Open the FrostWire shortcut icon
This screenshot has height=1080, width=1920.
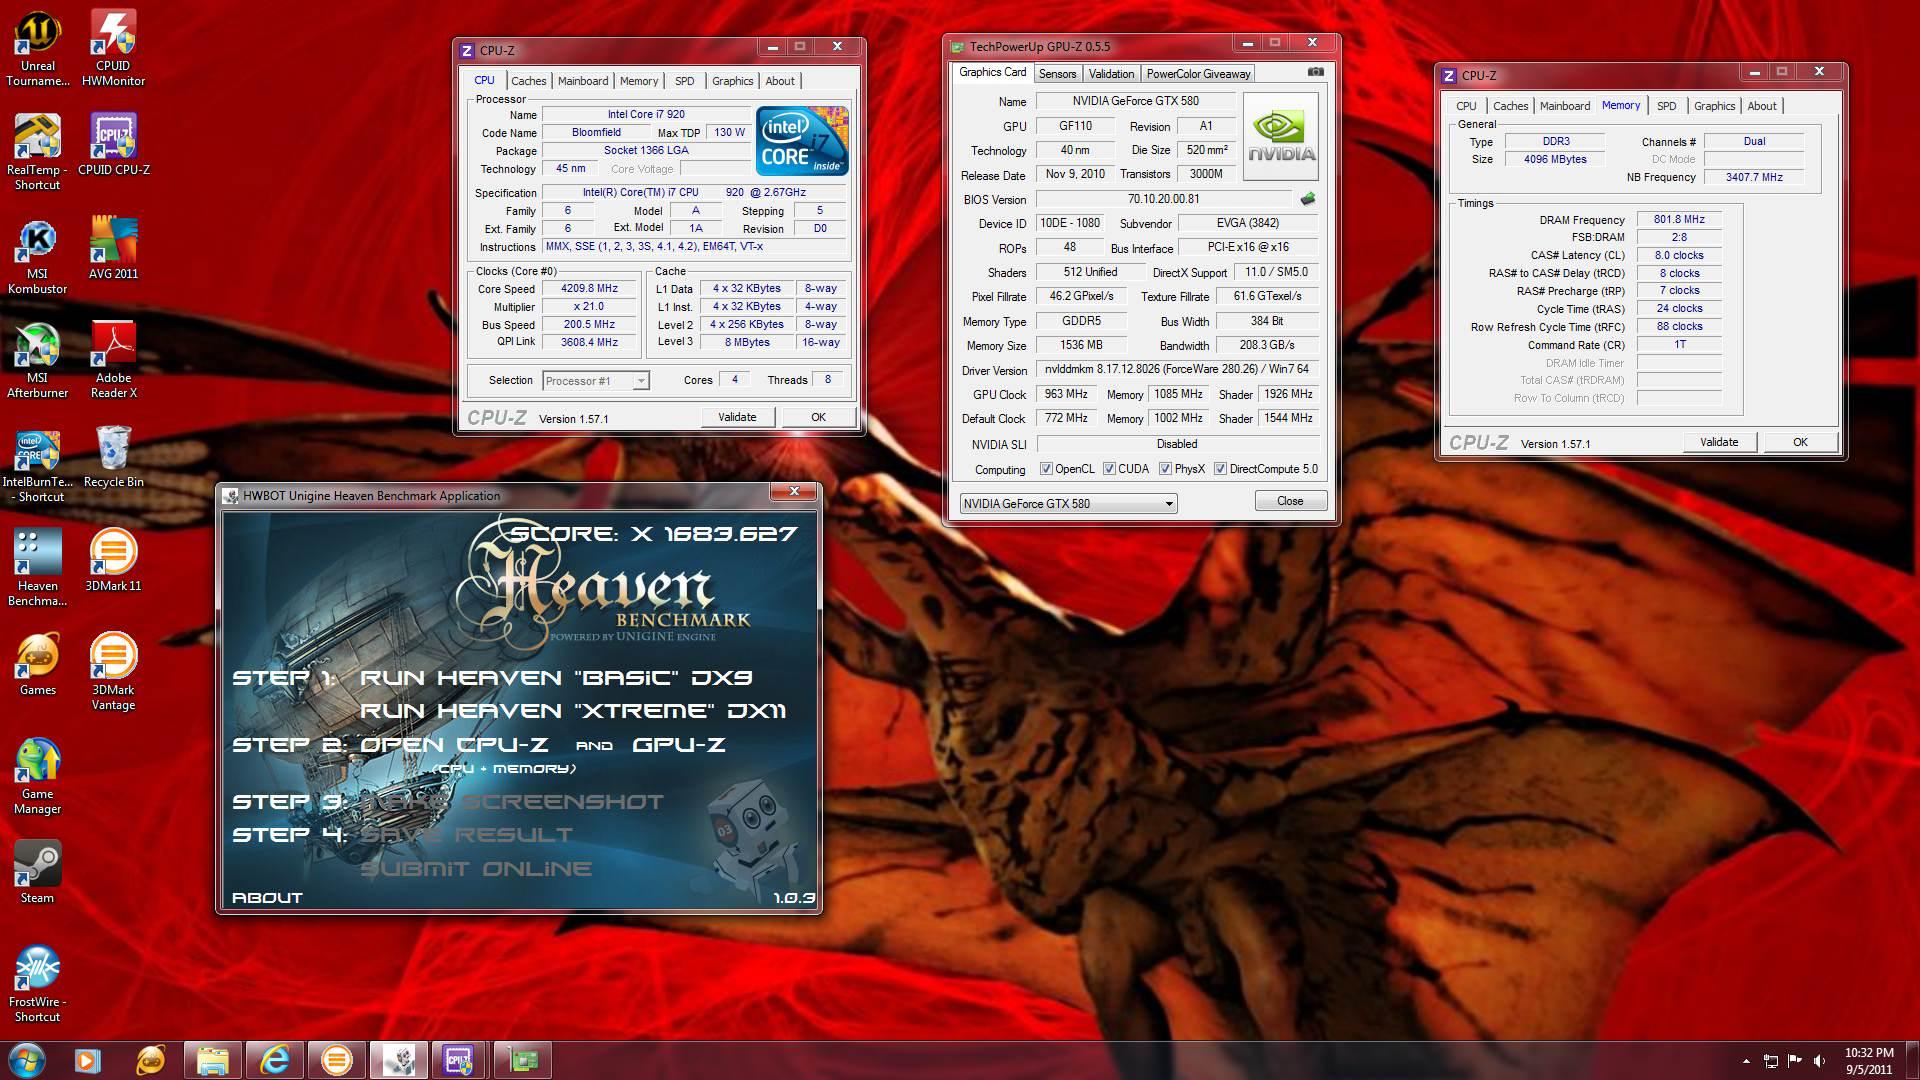point(38,984)
